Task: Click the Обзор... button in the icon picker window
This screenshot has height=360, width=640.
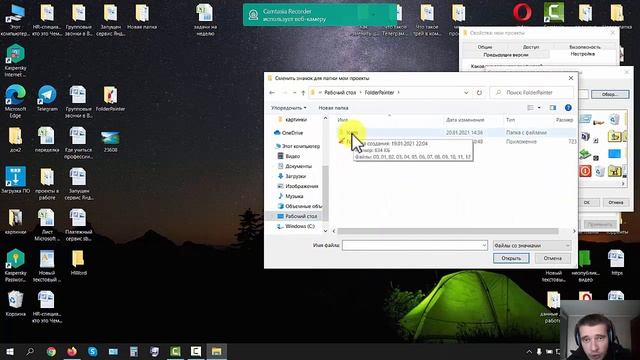Action: [610, 94]
